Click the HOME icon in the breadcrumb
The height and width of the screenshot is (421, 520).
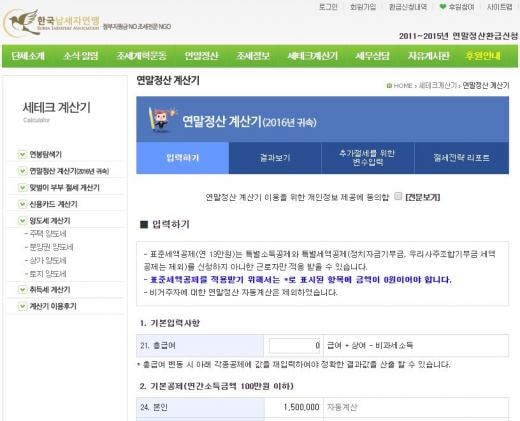389,86
